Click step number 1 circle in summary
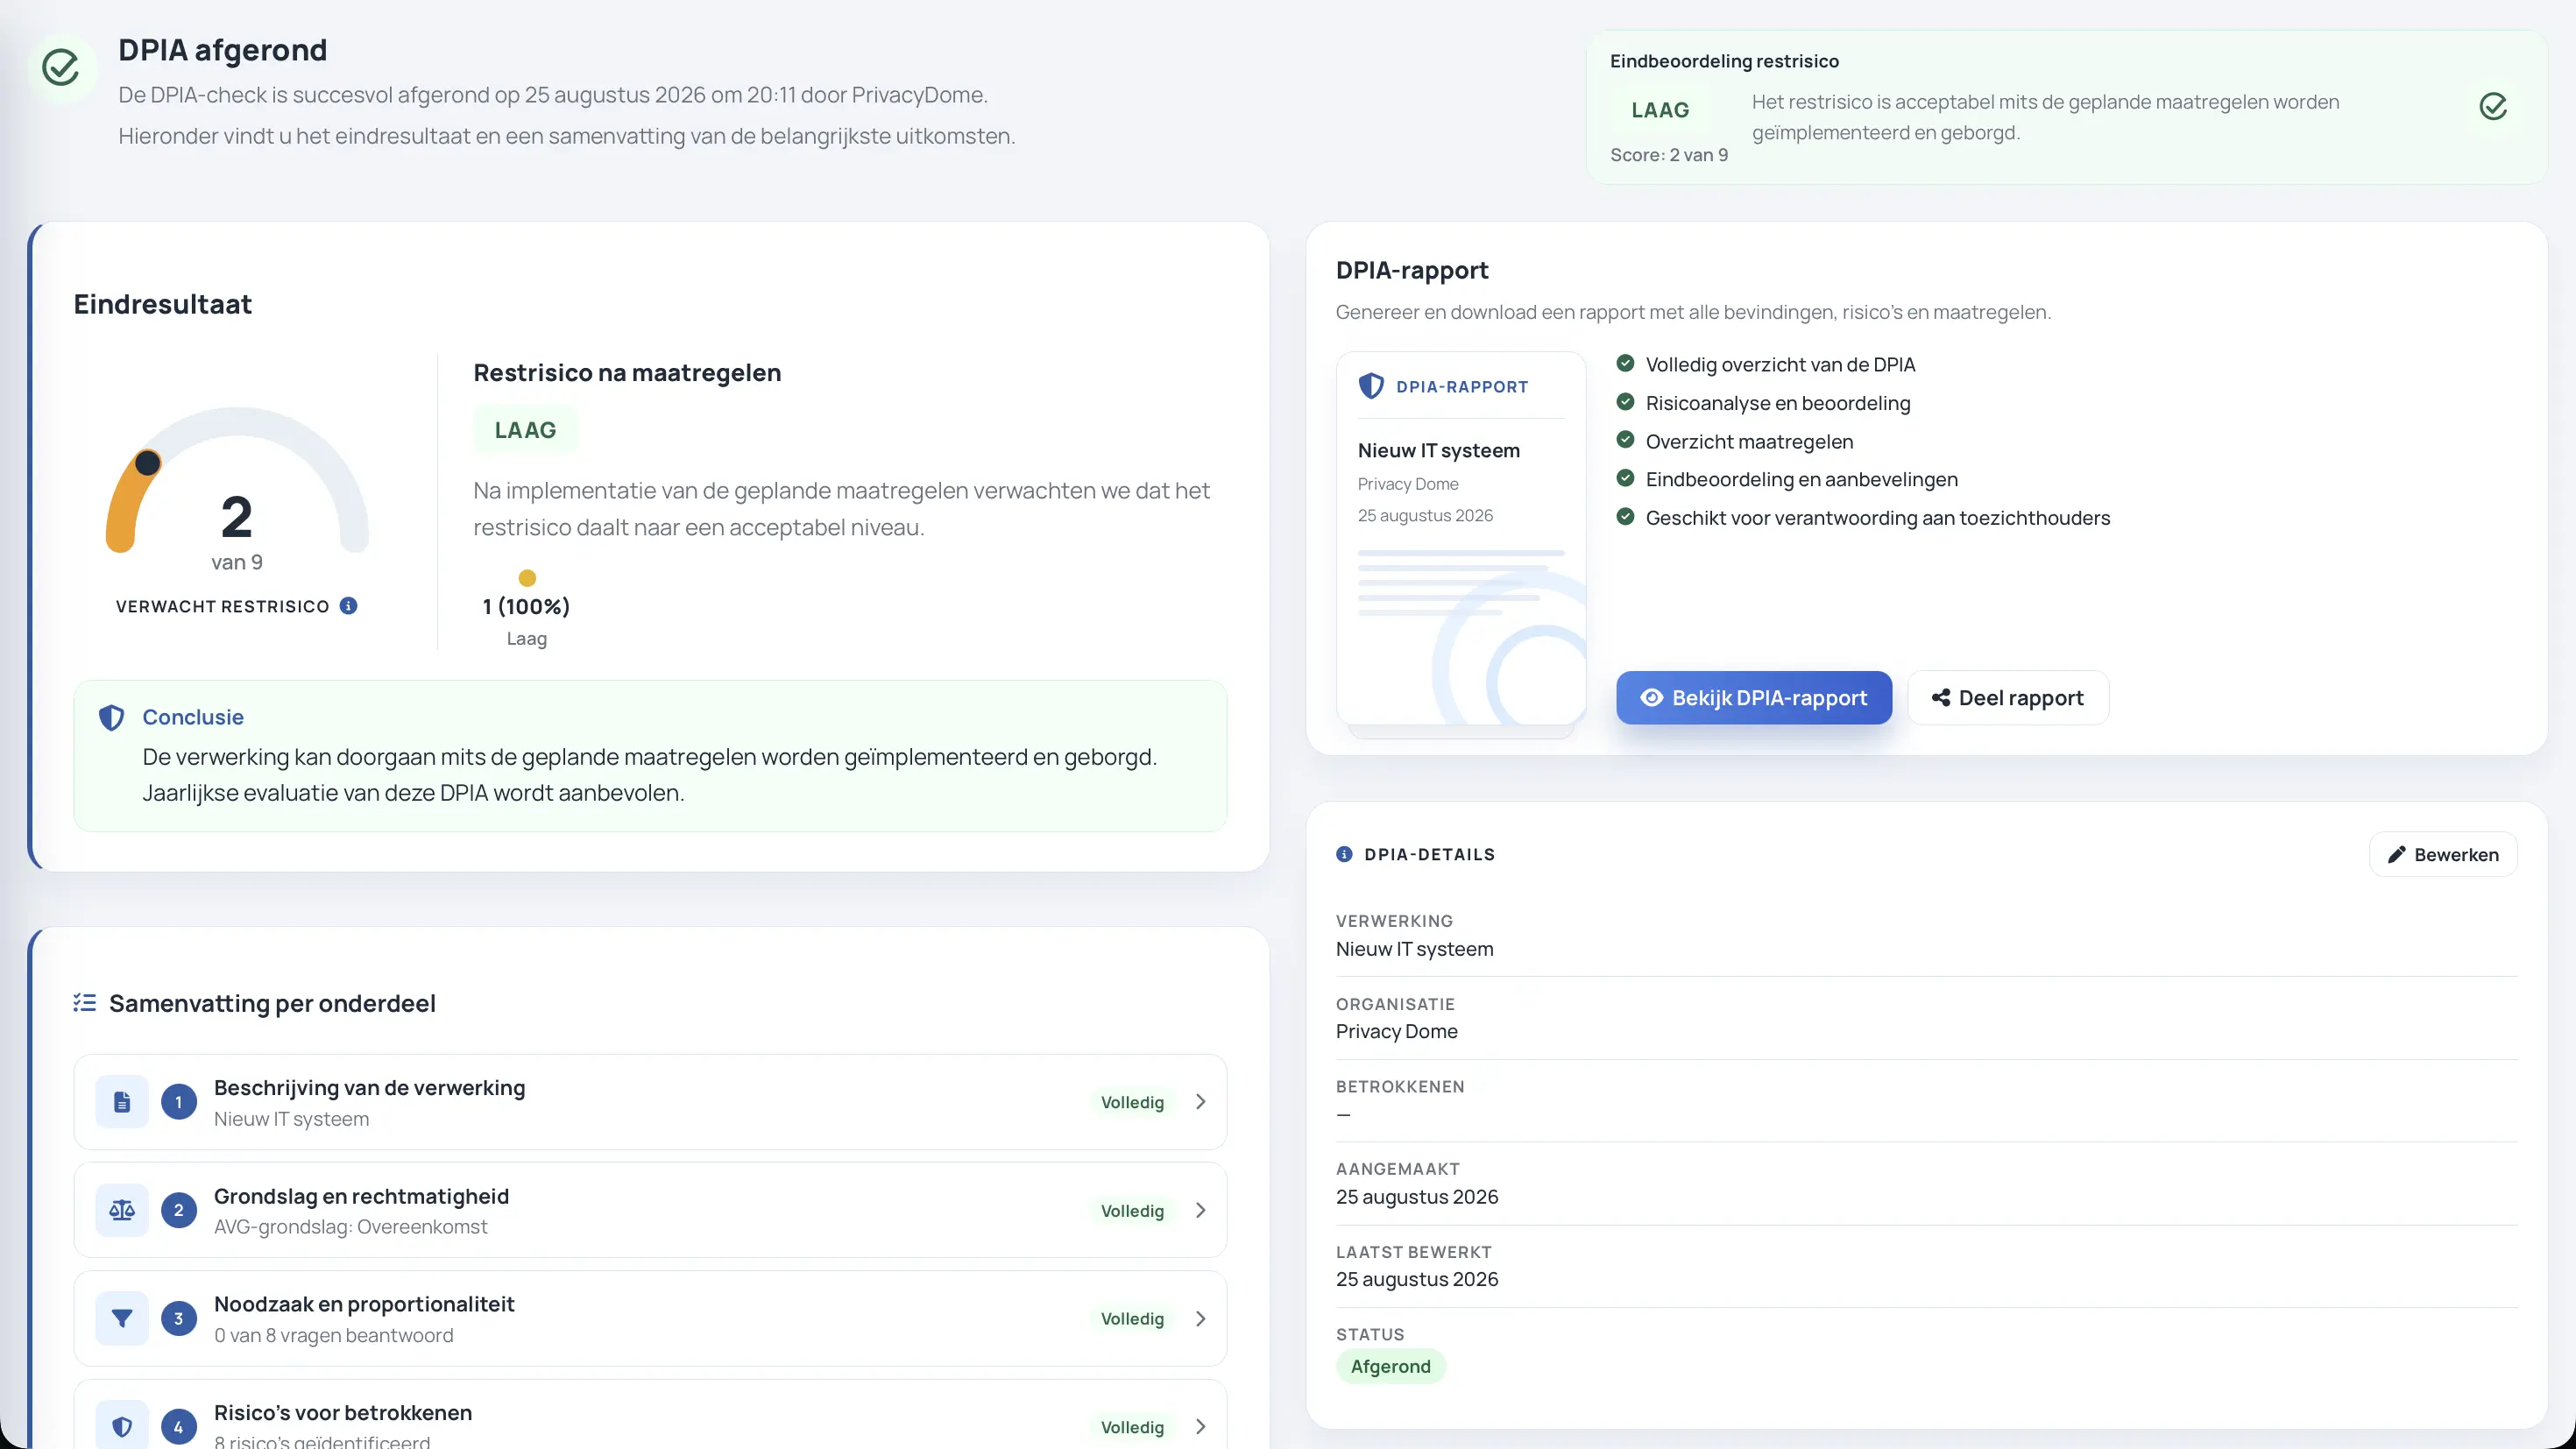Image resolution: width=2576 pixels, height=1449 pixels. tap(179, 1102)
